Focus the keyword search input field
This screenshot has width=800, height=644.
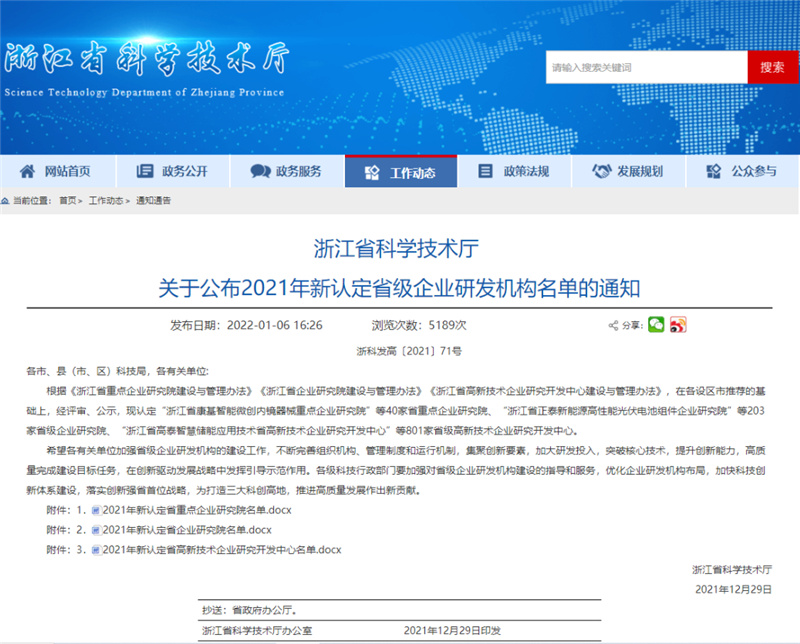click(x=646, y=67)
